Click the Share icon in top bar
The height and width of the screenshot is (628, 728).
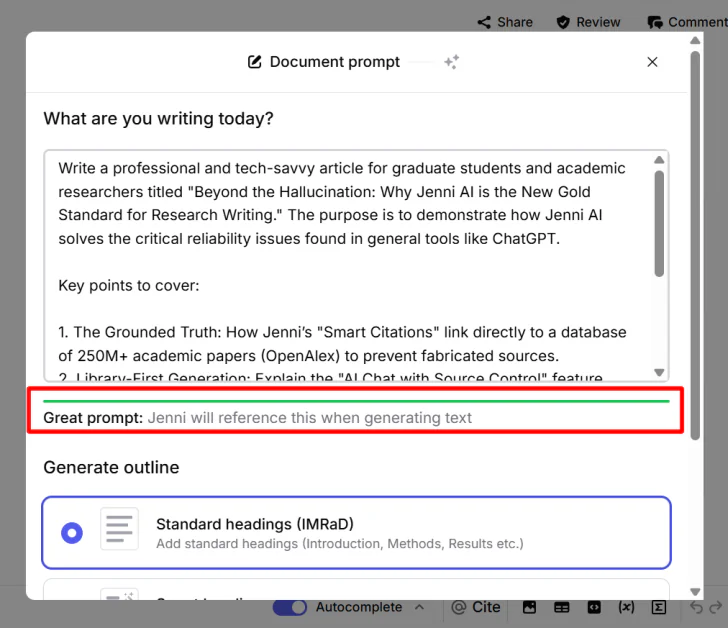tap(484, 22)
